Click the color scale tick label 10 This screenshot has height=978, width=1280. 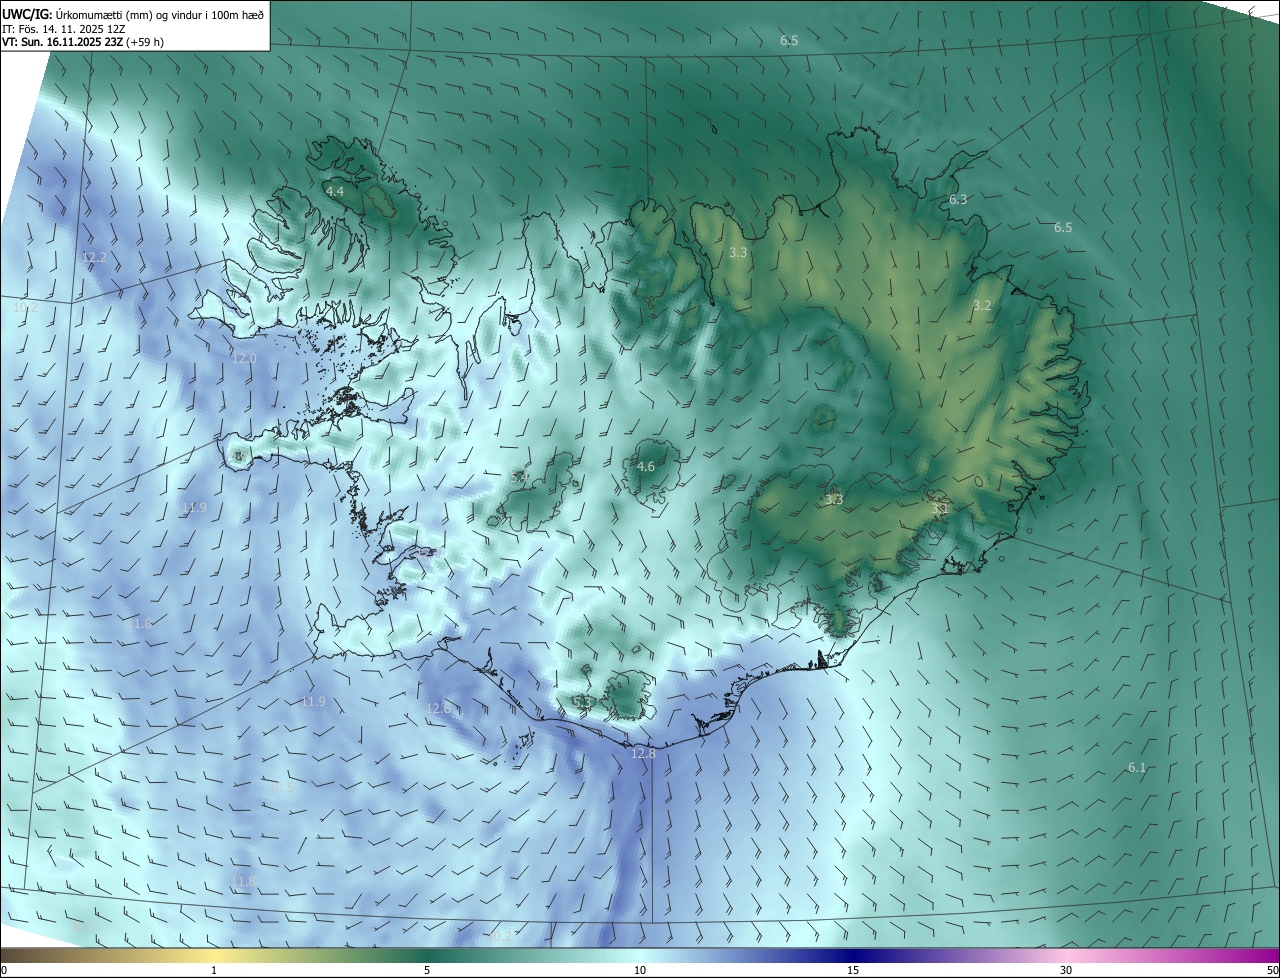pos(640,970)
